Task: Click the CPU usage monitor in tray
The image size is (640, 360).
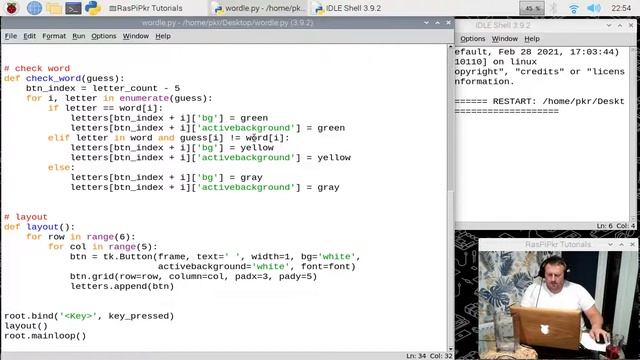Action: point(531,8)
